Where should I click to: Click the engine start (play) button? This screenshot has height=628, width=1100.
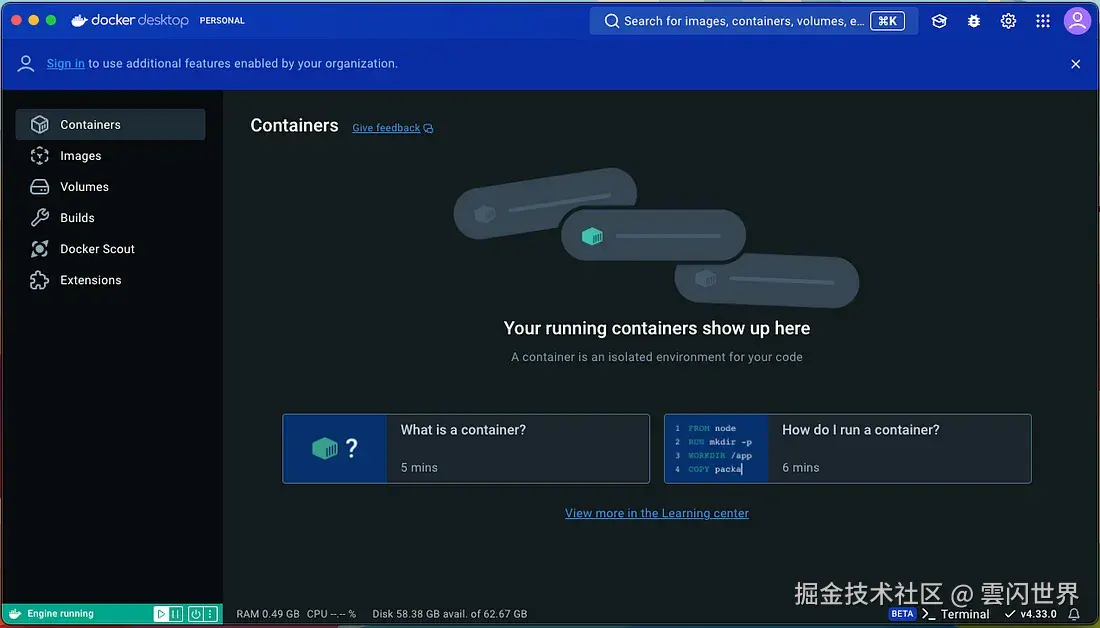[x=161, y=614]
